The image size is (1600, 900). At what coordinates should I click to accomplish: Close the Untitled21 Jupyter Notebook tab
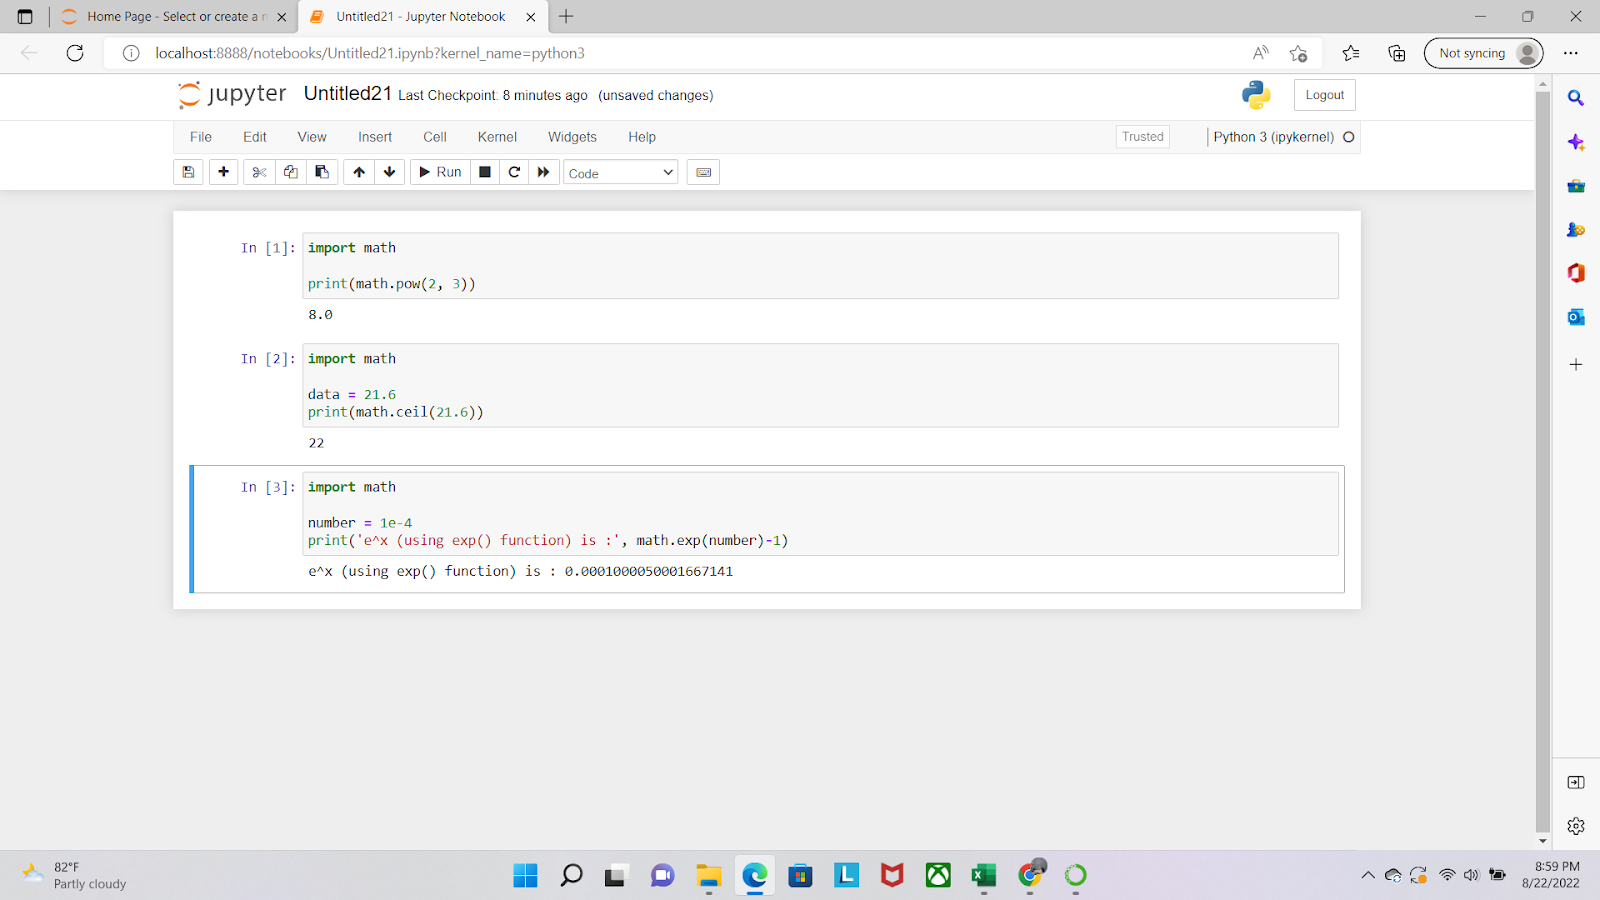tap(531, 17)
